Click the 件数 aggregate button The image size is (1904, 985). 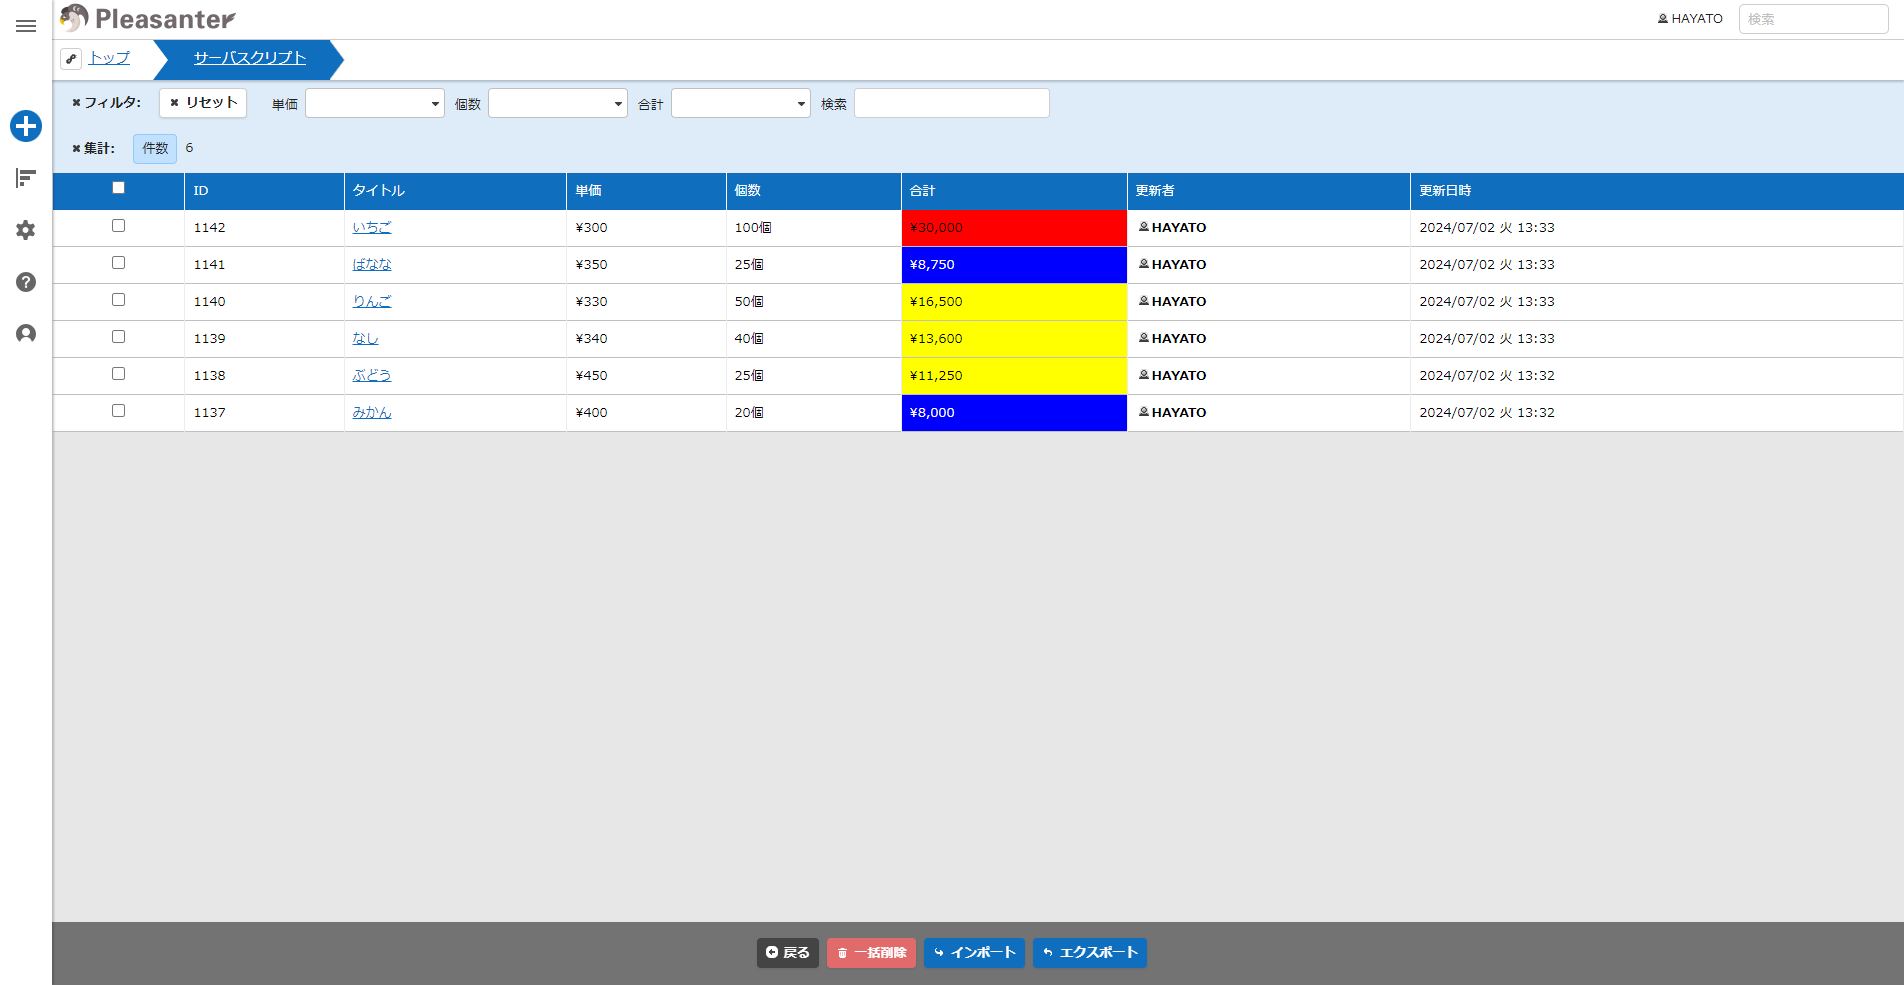tap(155, 148)
